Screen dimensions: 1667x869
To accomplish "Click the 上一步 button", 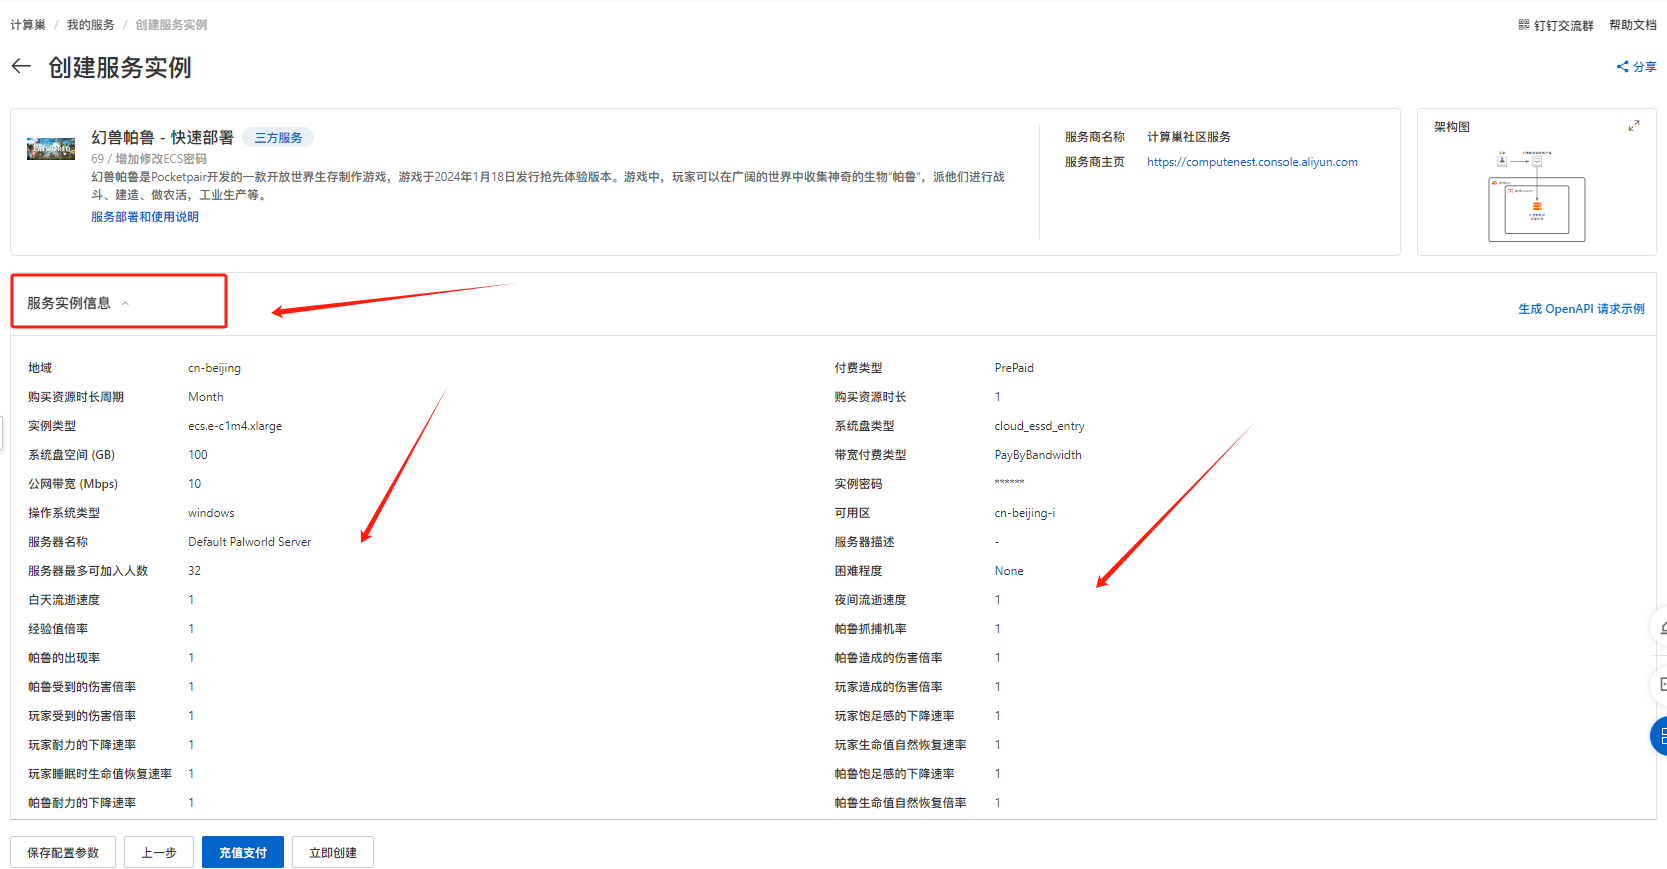I will coord(159,852).
